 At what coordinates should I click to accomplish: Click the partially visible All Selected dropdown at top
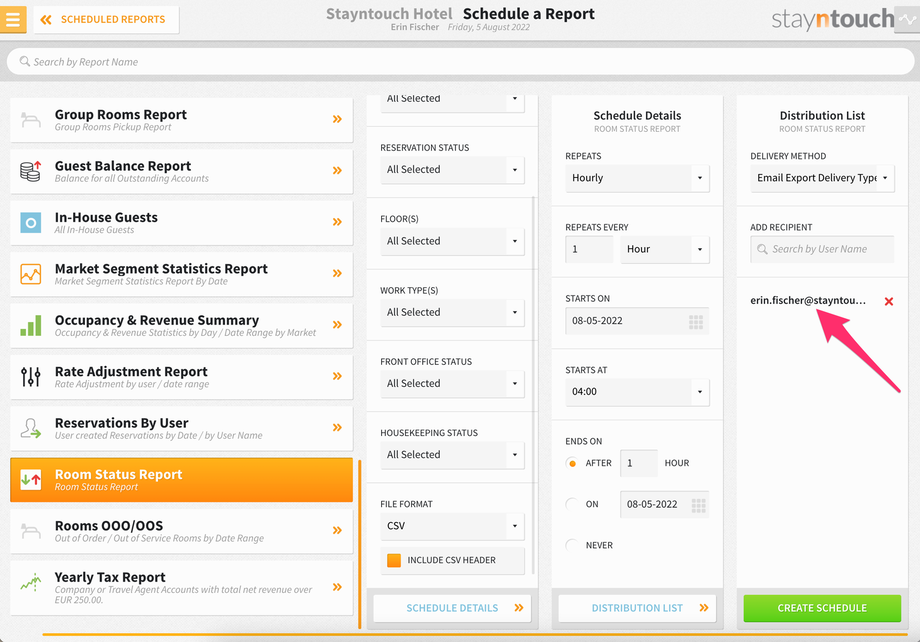tap(452, 102)
